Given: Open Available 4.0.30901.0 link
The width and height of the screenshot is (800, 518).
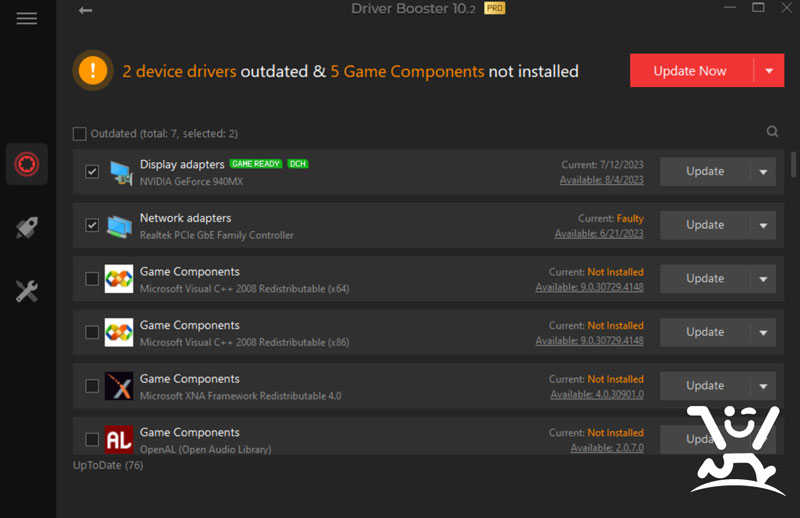Looking at the screenshot, I should pos(597,394).
